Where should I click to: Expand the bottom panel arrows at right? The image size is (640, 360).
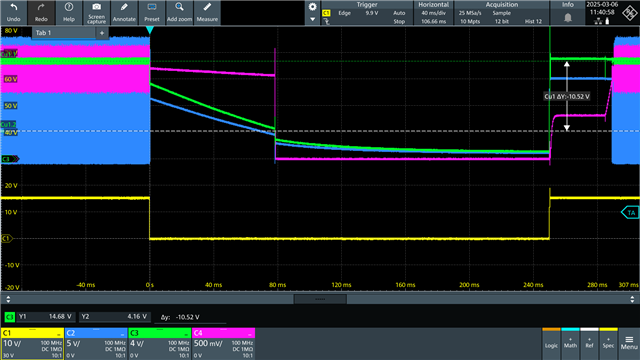tap(632, 299)
